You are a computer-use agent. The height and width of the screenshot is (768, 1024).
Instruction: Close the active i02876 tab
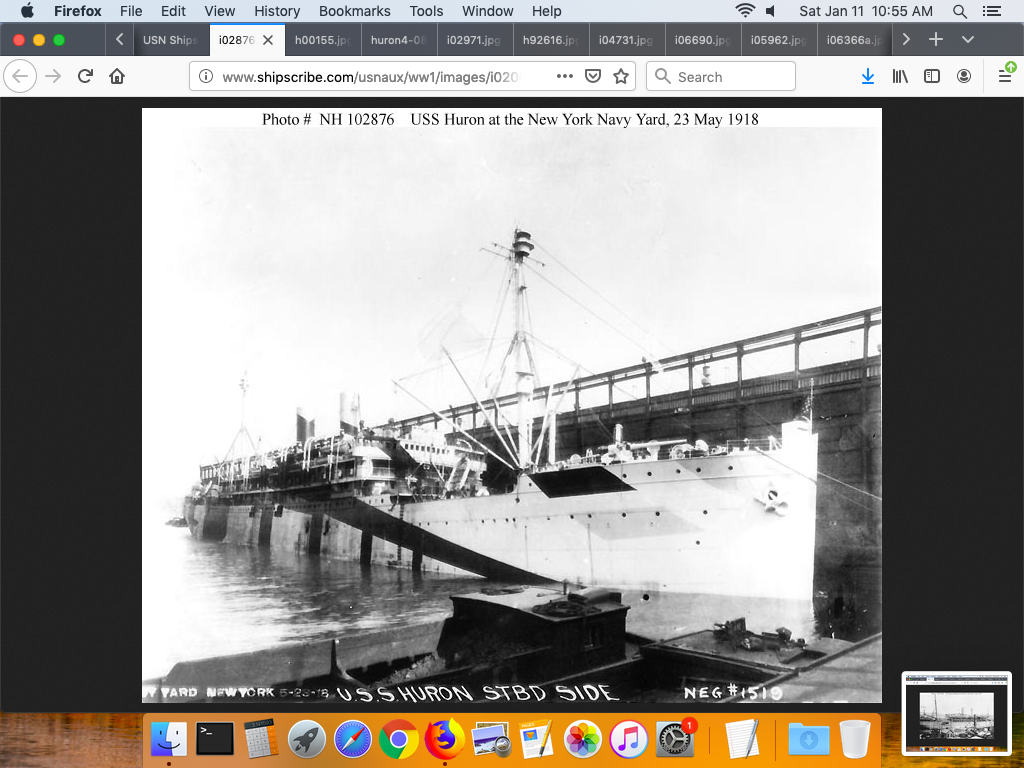[x=268, y=40]
